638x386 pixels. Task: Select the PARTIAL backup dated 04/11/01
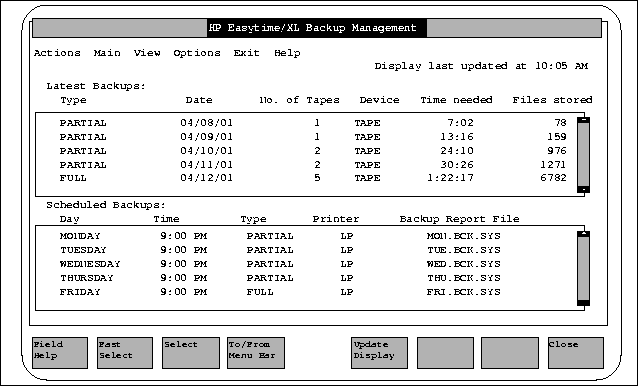pyautogui.click(x=313, y=165)
